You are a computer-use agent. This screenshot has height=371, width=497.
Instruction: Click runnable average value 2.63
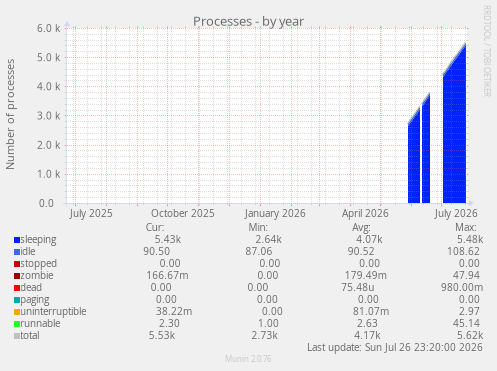pyautogui.click(x=367, y=323)
